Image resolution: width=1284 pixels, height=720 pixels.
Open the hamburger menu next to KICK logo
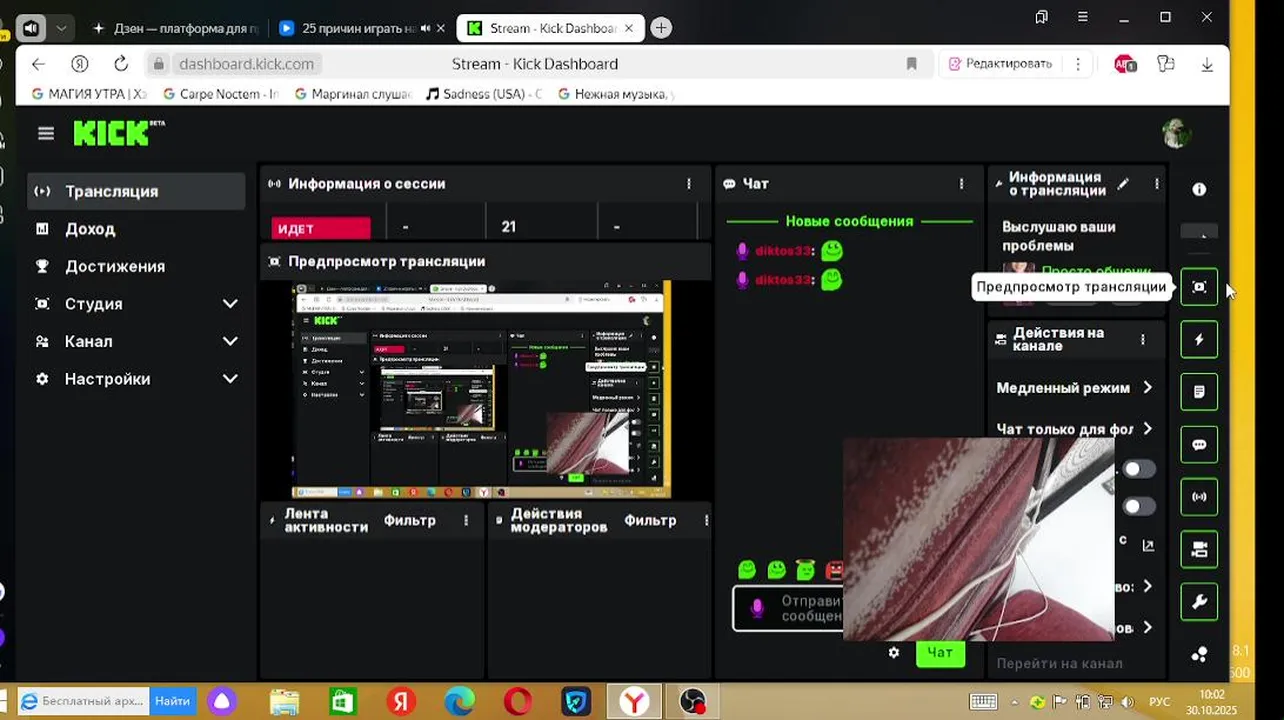(x=46, y=133)
